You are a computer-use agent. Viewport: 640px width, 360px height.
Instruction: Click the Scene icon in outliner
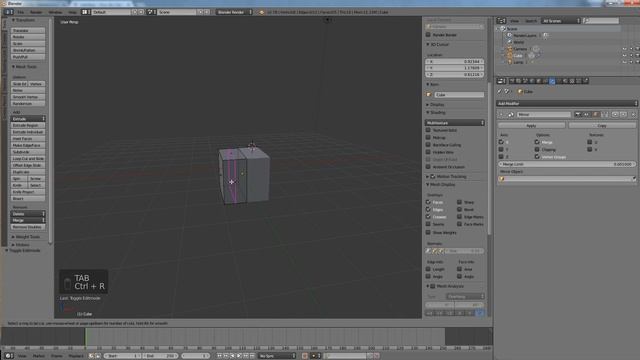click(503, 29)
